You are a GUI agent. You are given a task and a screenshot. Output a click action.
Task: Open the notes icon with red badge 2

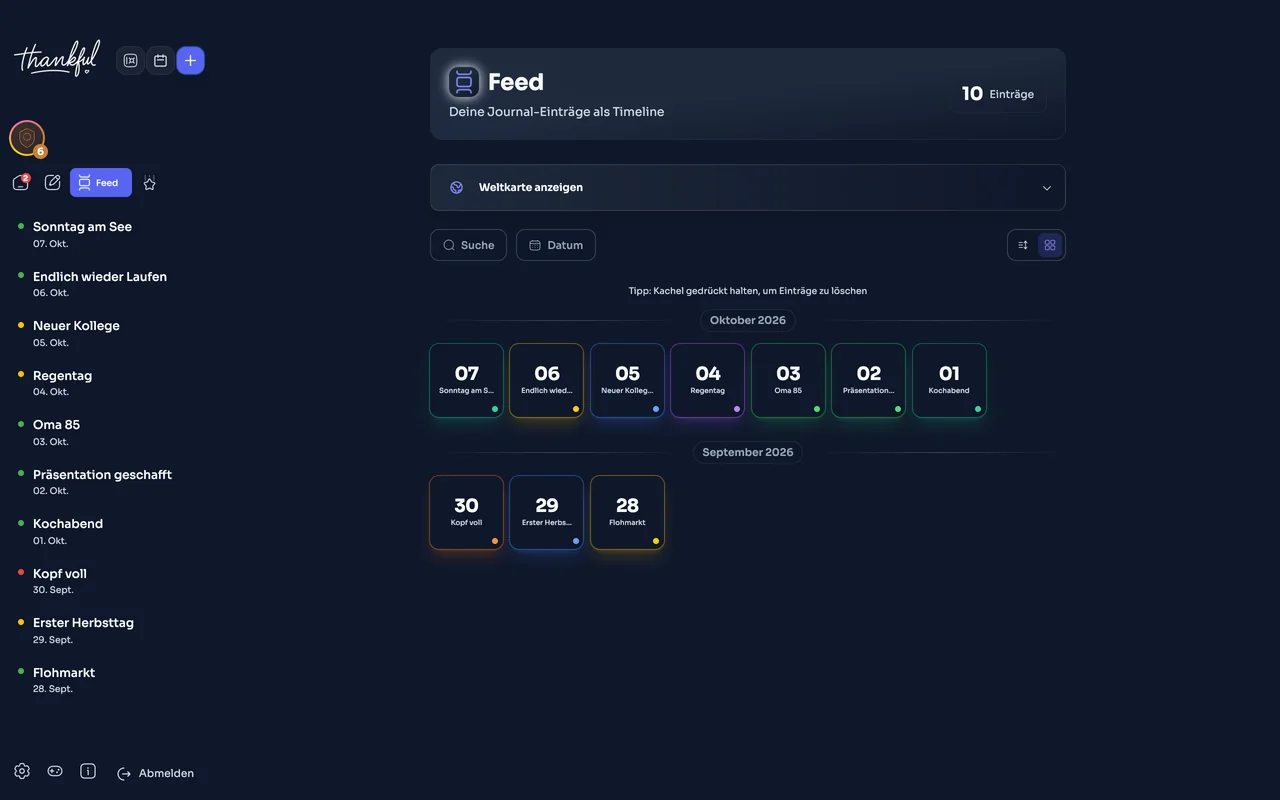pyautogui.click(x=21, y=183)
